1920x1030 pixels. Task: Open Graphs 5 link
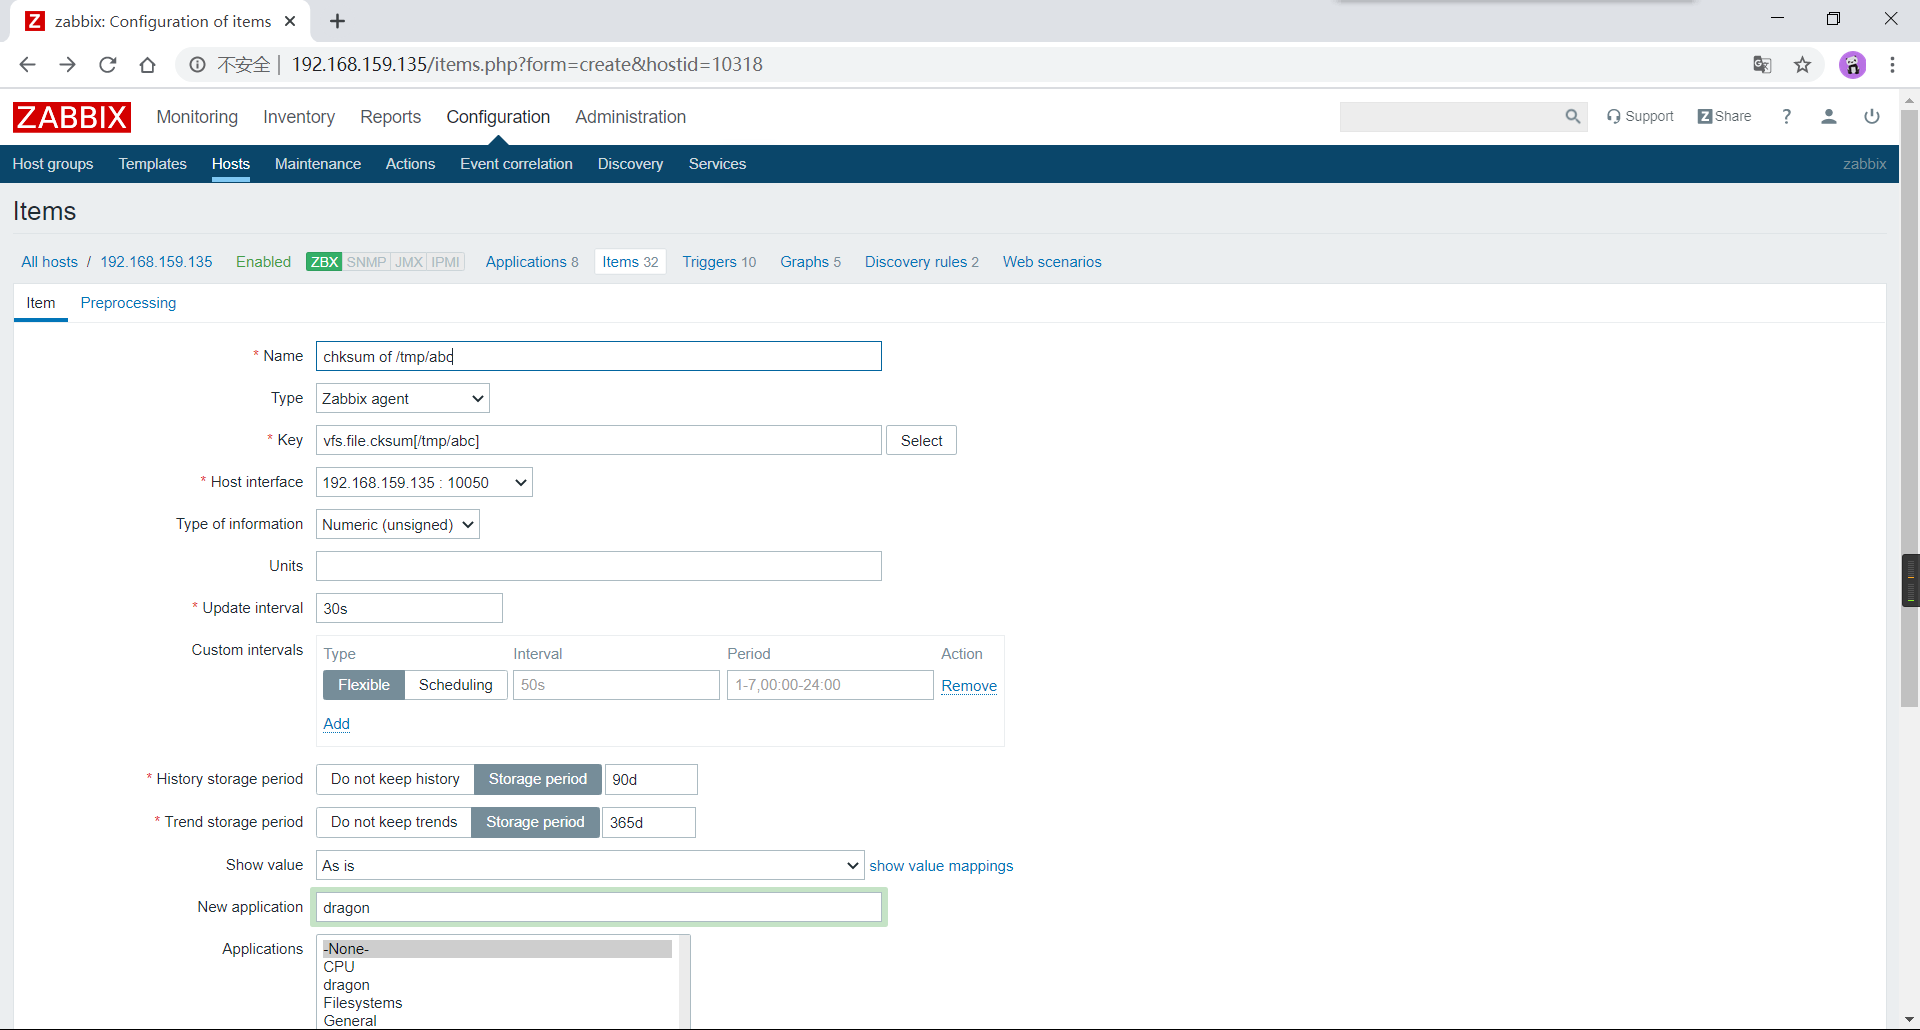pos(810,262)
